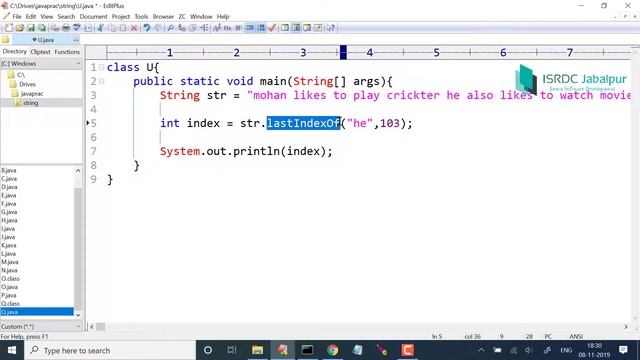The image size is (640, 360).
Task: Click the font settings (A) toolbar icon
Action: coord(217,28)
